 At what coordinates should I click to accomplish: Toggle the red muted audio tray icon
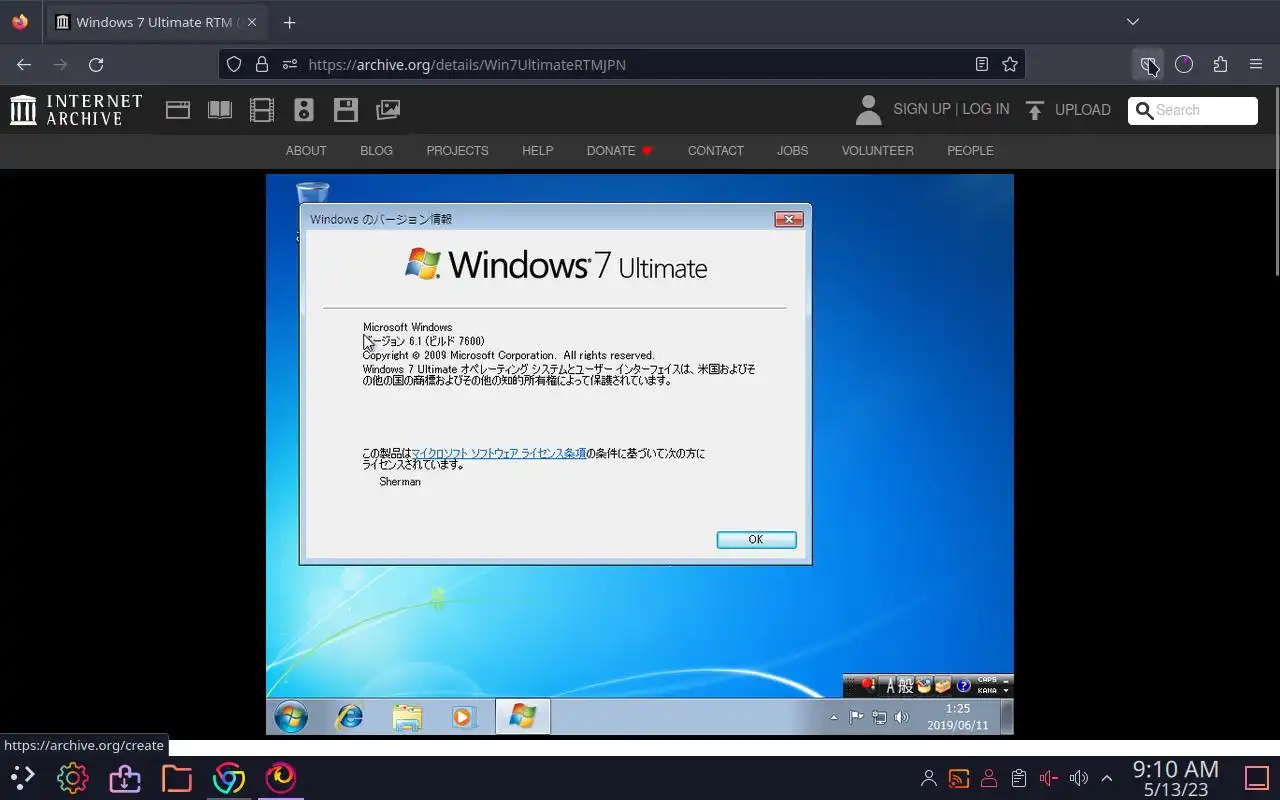pos(1048,778)
